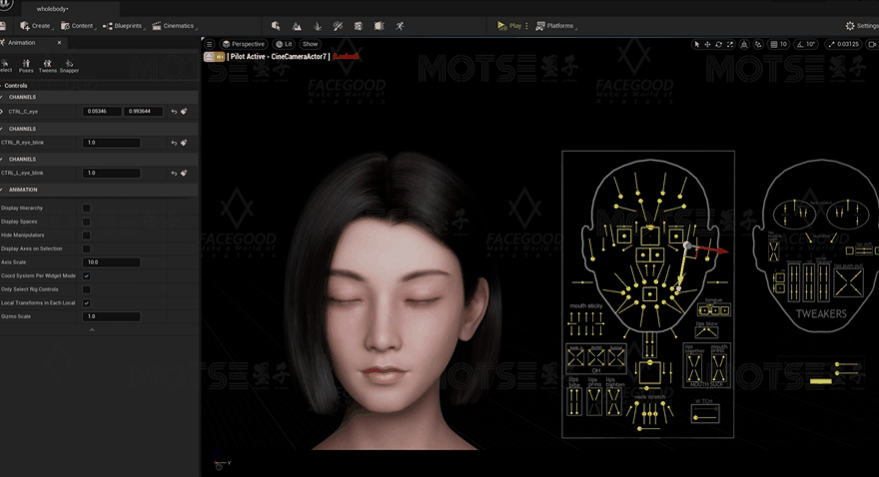Collapse the Controls section
879x477 pixels.
click(x=2, y=86)
